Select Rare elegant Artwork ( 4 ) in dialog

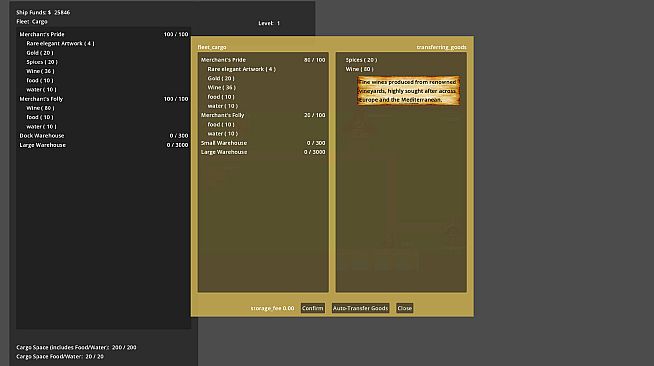click(x=241, y=69)
